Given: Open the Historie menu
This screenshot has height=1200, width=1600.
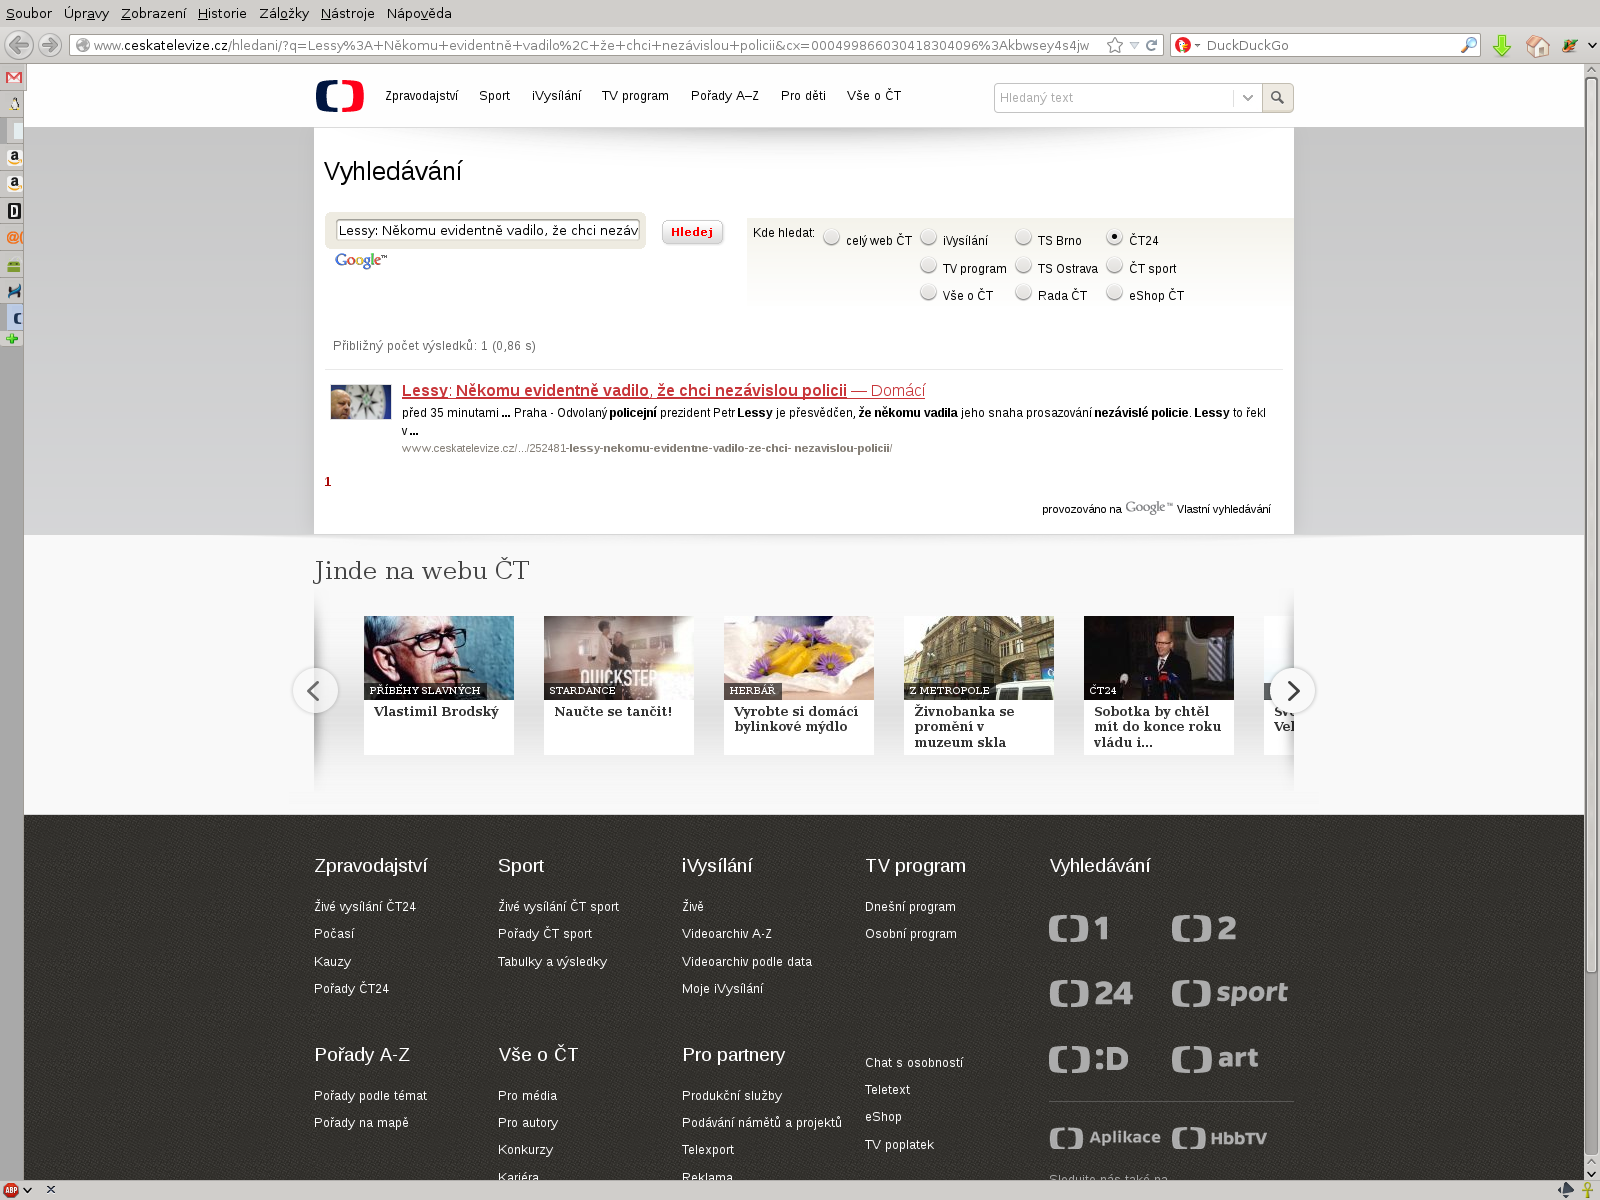Looking at the screenshot, I should click(x=222, y=13).
